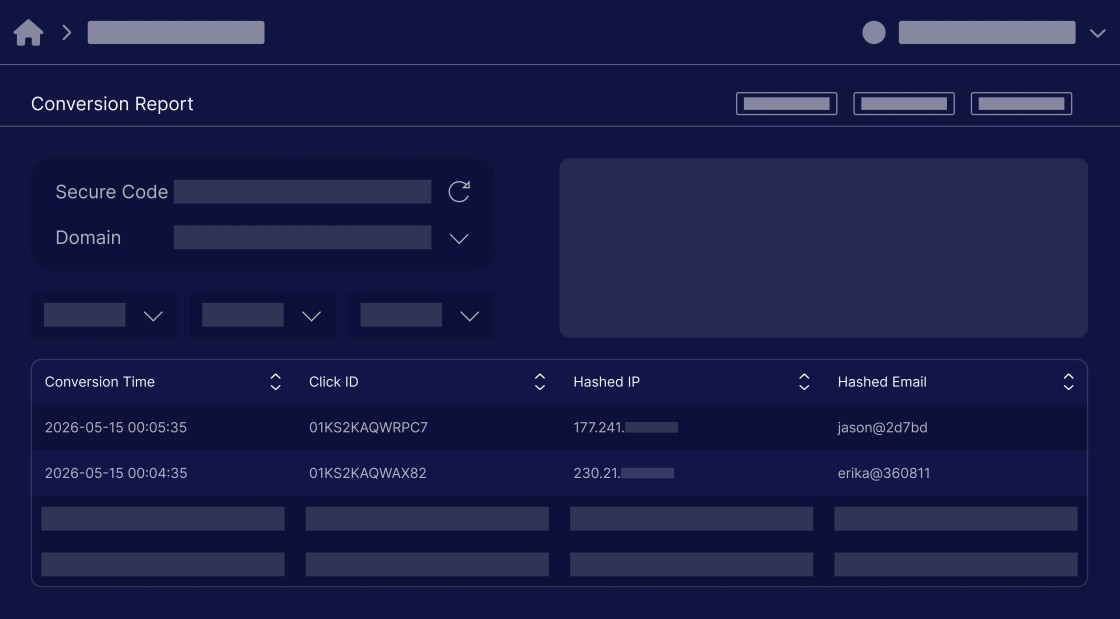Select the Hashed IP column header
1120x619 pixels.
click(x=606, y=382)
